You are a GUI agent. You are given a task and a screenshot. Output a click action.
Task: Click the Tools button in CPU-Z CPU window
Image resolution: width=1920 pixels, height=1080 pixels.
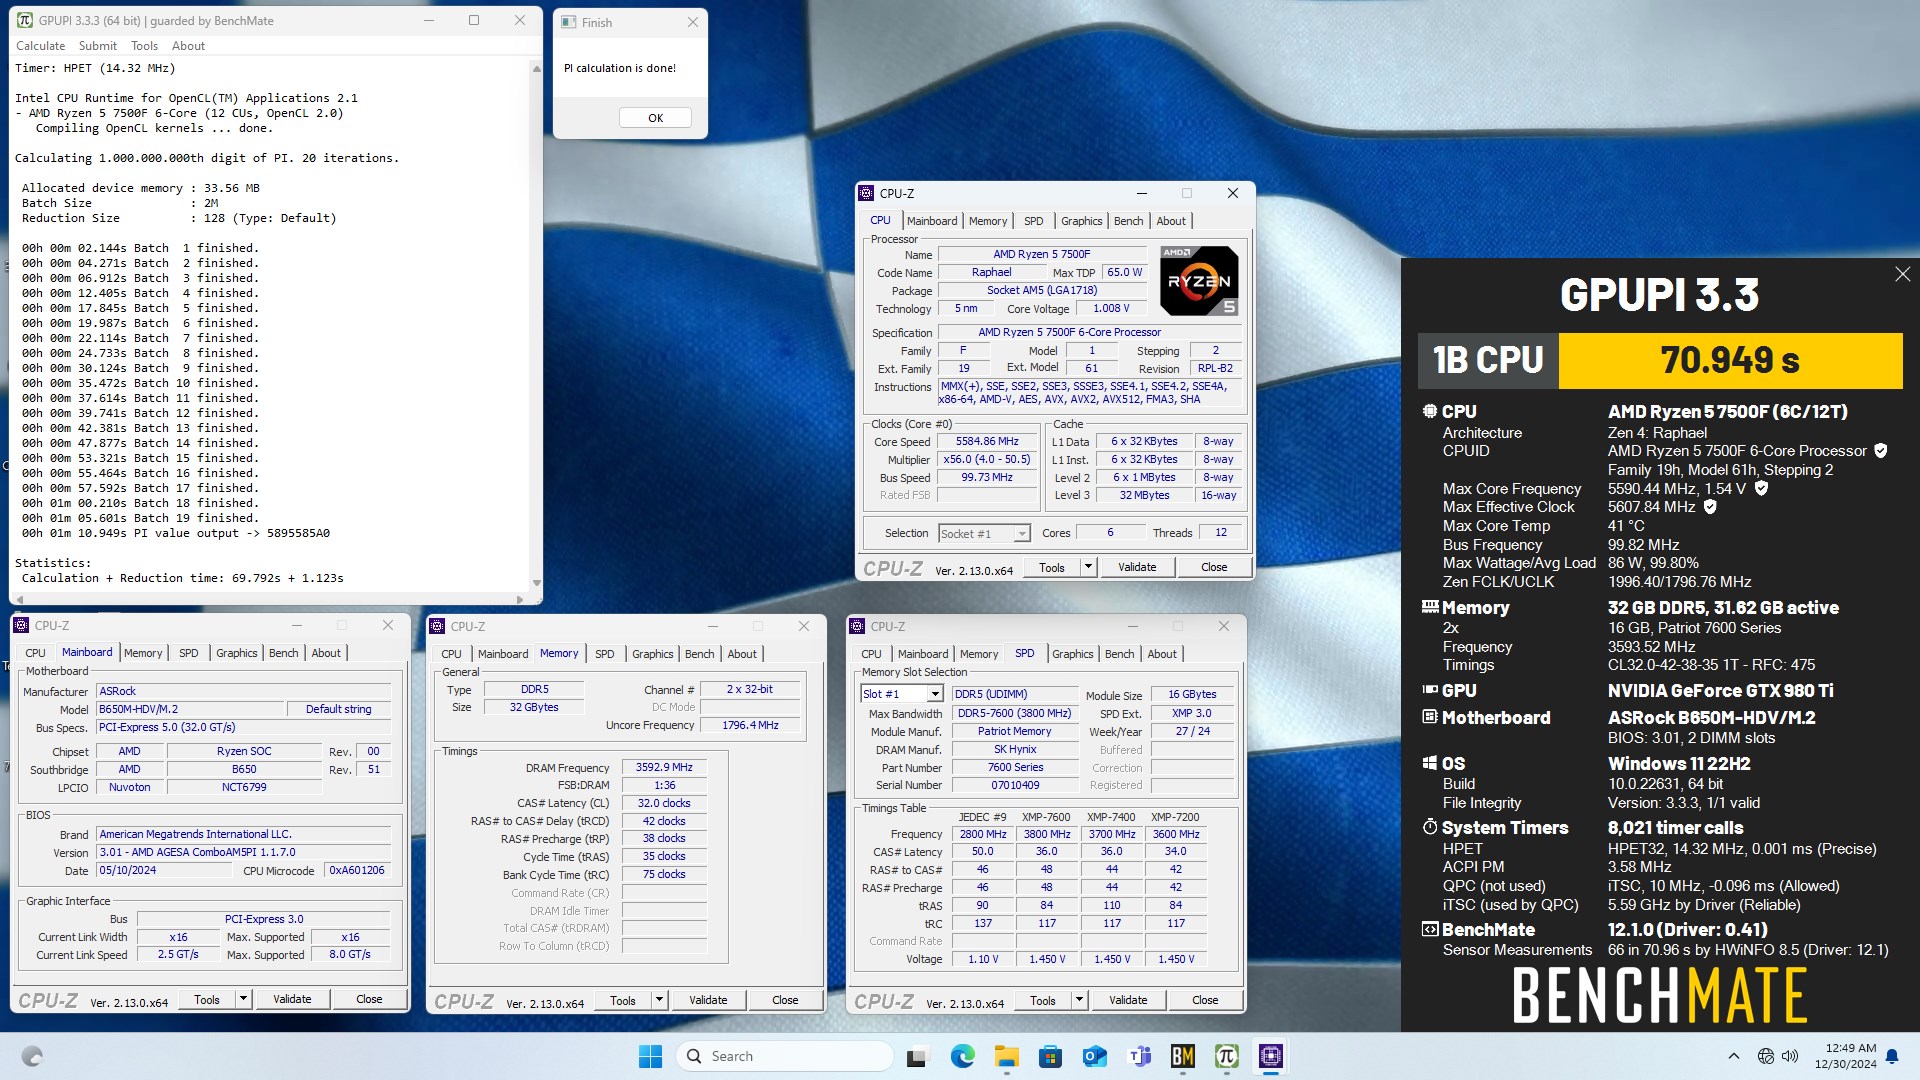pos(1052,567)
